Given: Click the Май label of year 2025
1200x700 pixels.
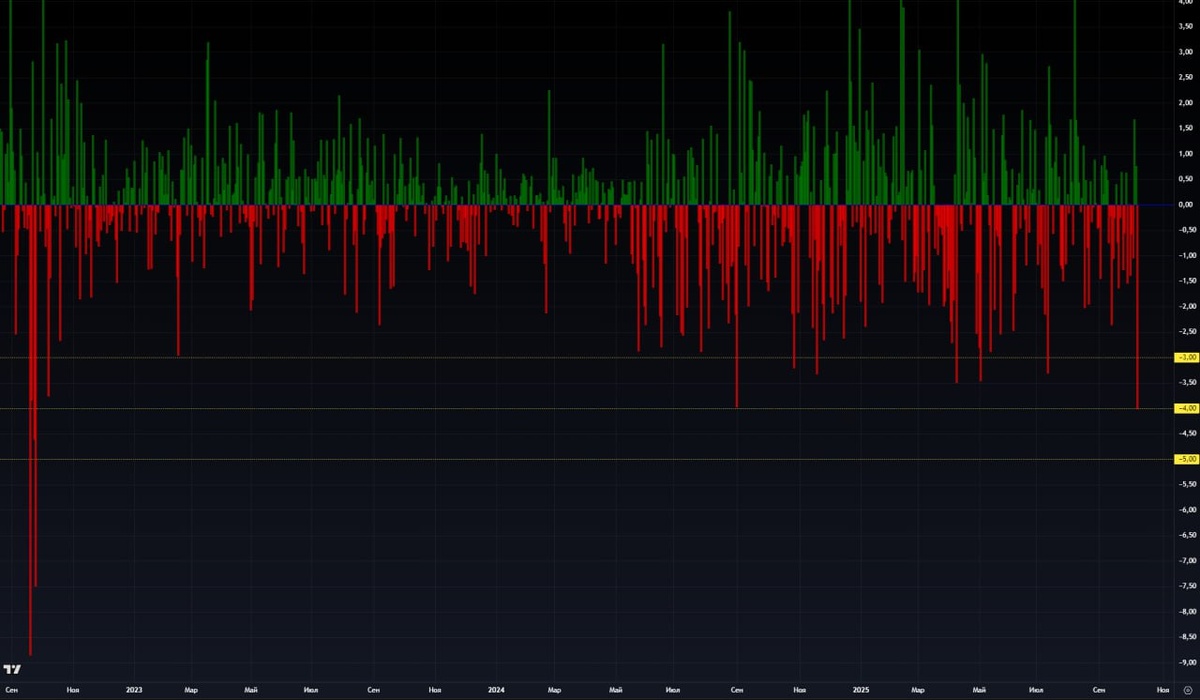Looking at the screenshot, I should pos(977,690).
